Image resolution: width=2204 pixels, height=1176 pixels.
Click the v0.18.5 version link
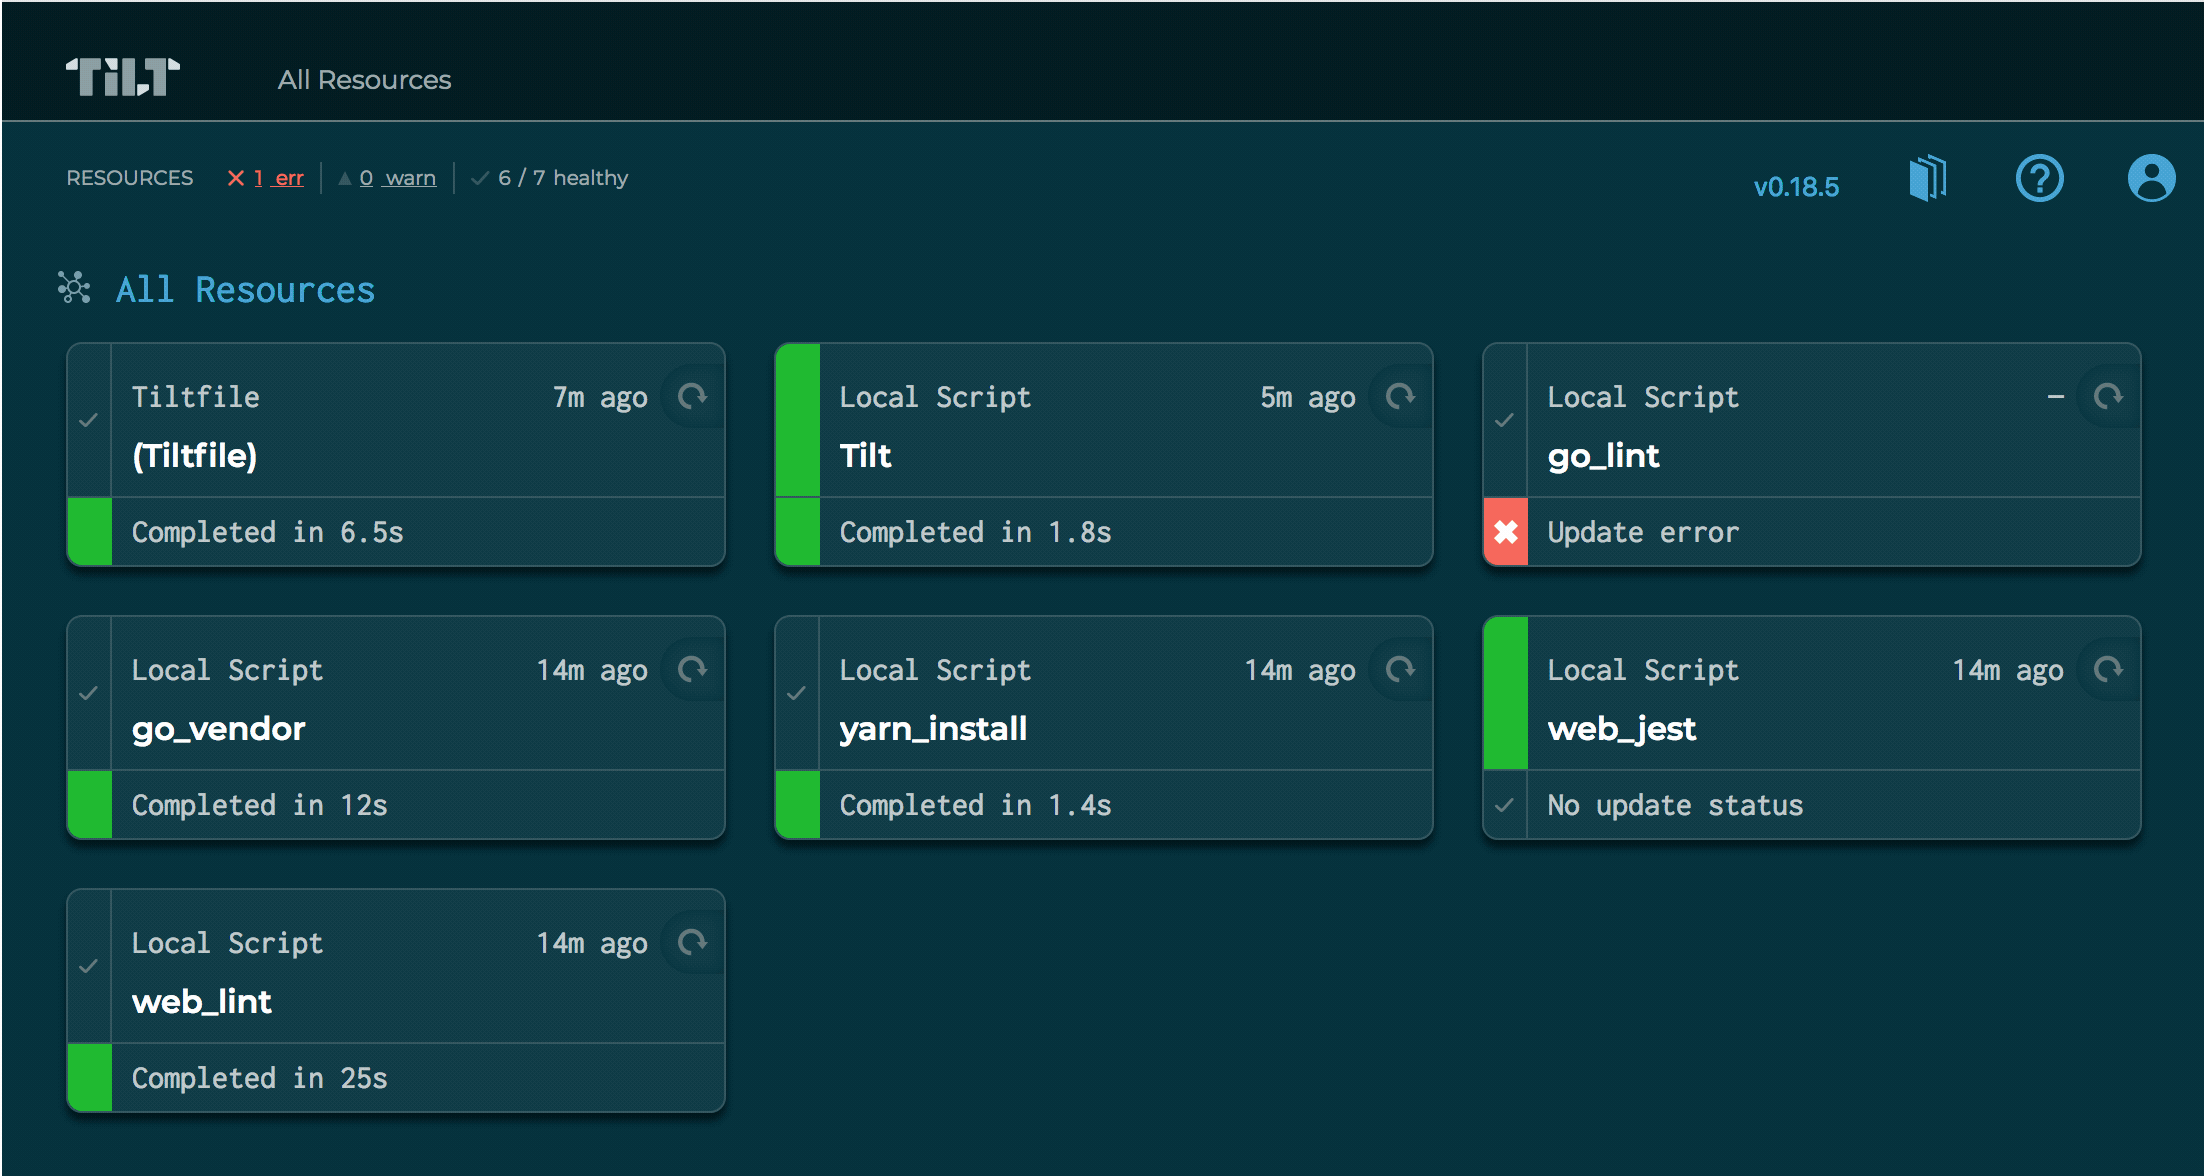coord(1796,187)
